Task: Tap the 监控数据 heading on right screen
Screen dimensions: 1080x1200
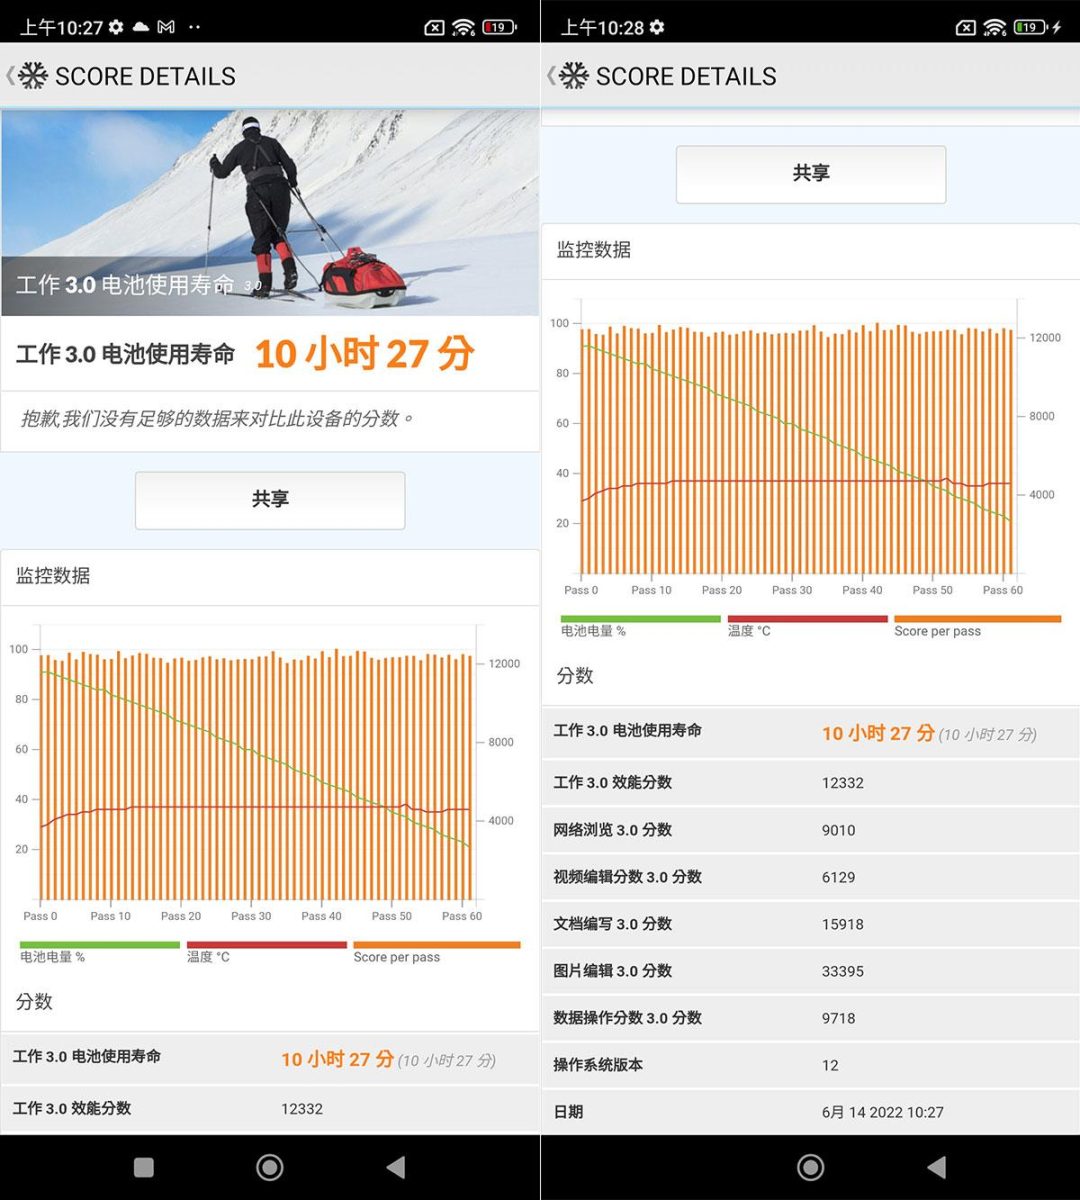Action: (594, 249)
